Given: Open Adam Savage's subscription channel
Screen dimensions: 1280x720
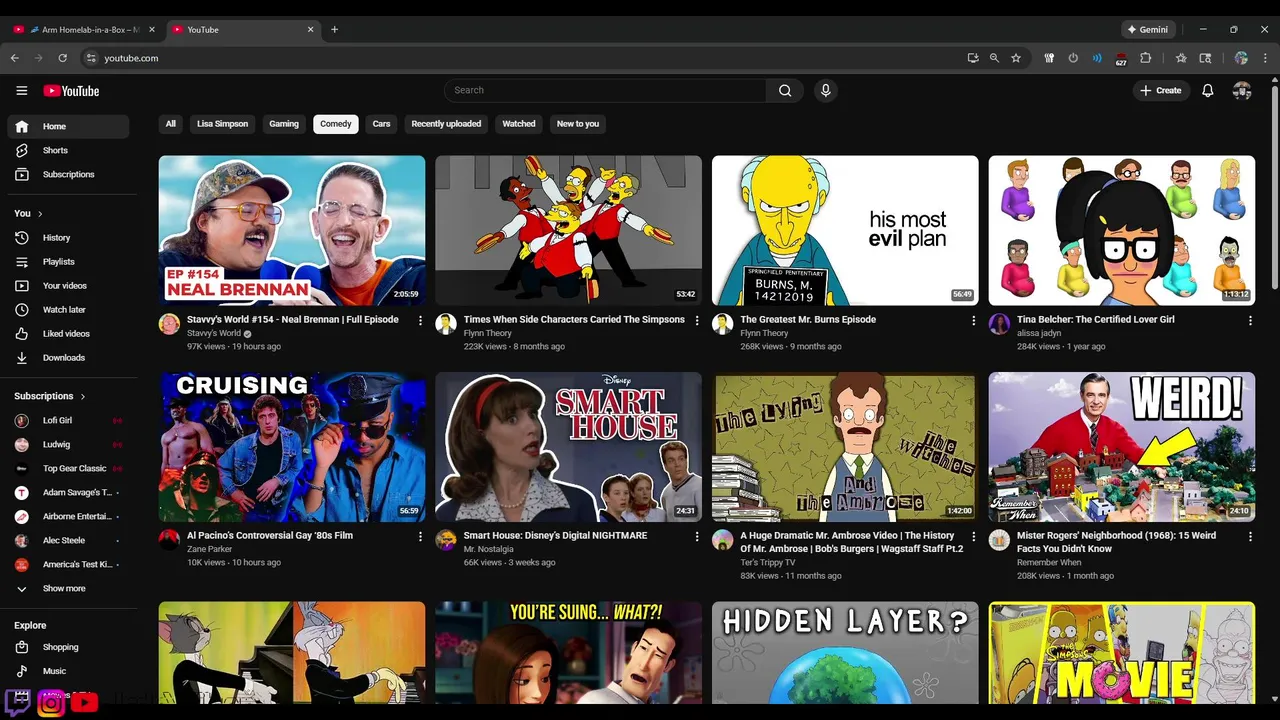Looking at the screenshot, I should (x=68, y=492).
